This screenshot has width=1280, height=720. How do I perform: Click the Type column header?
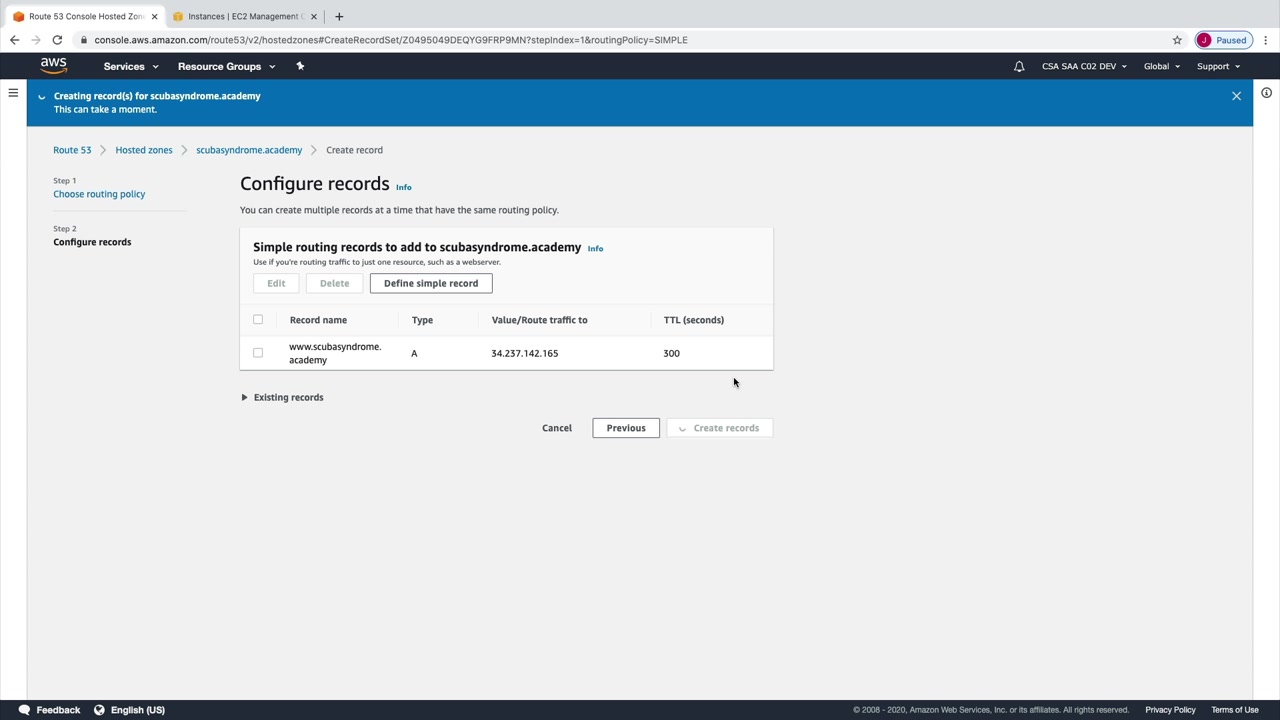click(422, 320)
